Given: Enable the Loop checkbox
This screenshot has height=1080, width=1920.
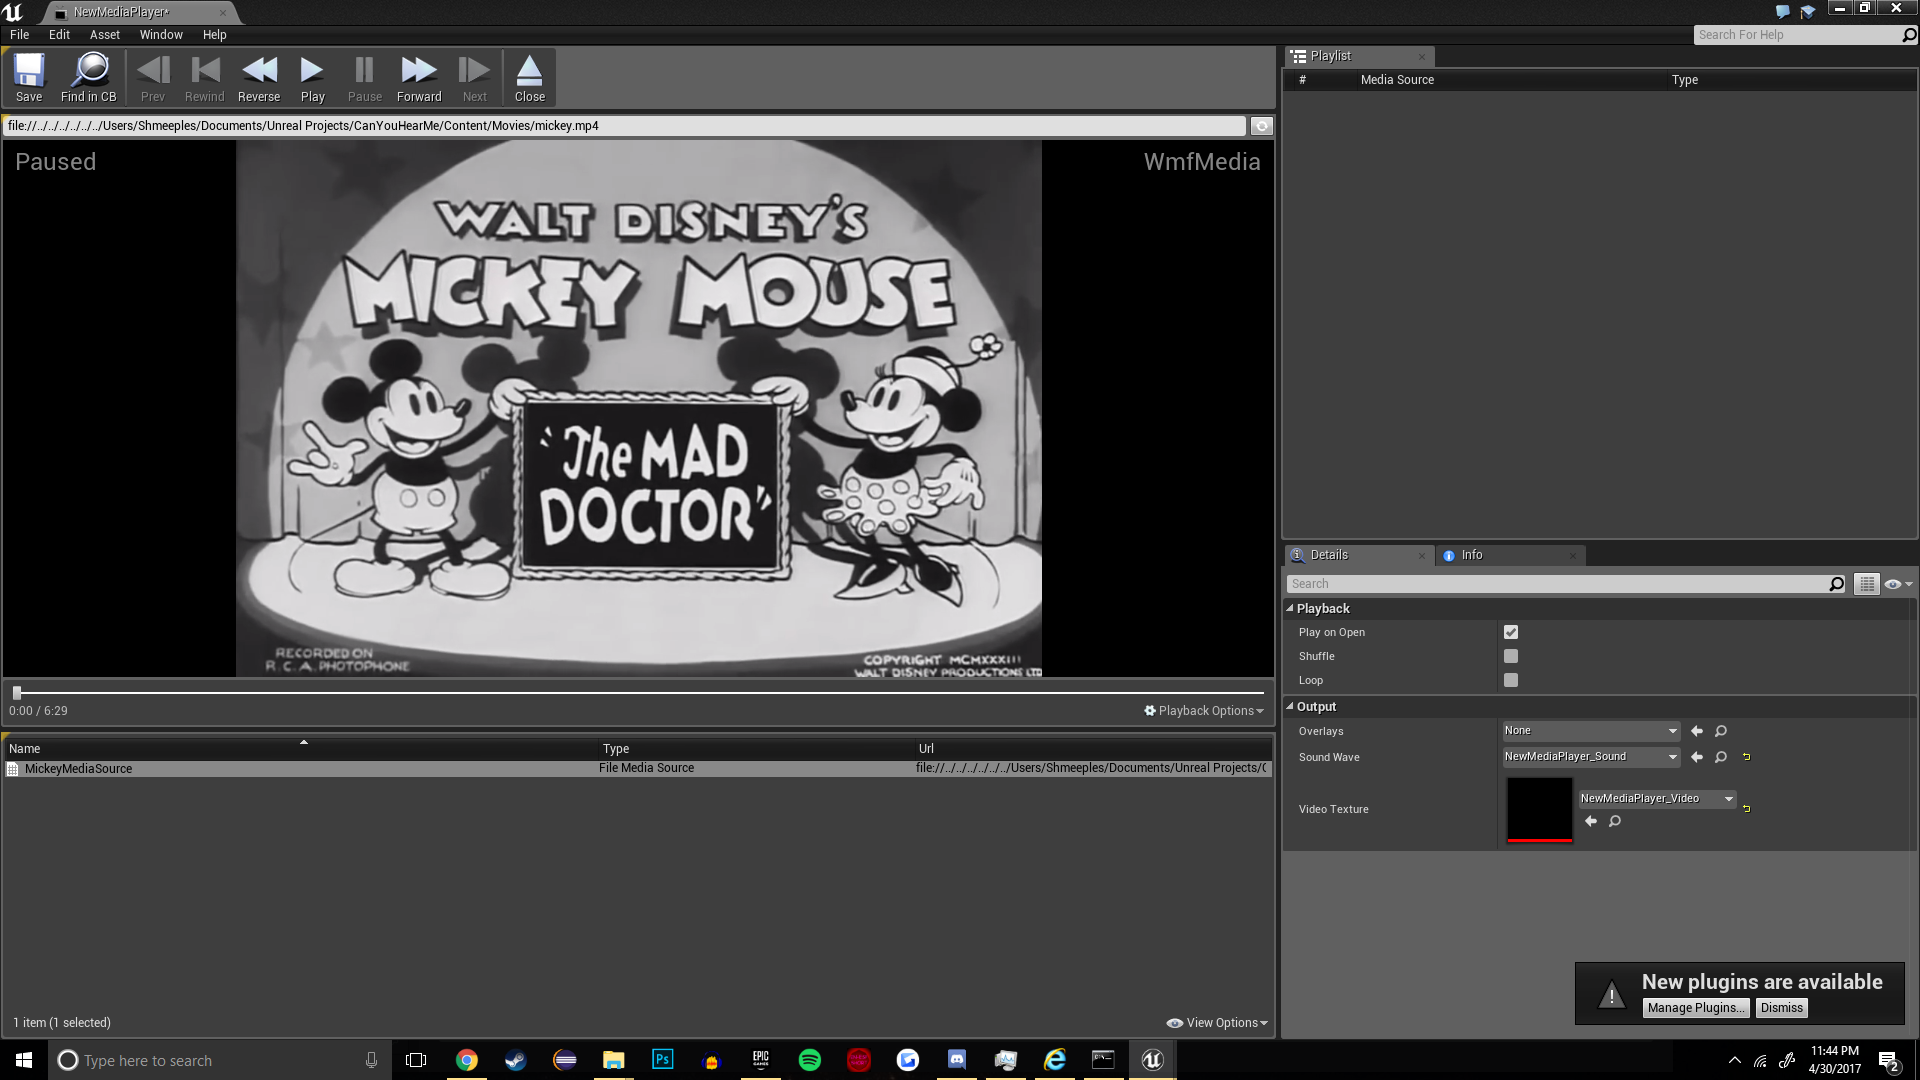Looking at the screenshot, I should [1511, 681].
